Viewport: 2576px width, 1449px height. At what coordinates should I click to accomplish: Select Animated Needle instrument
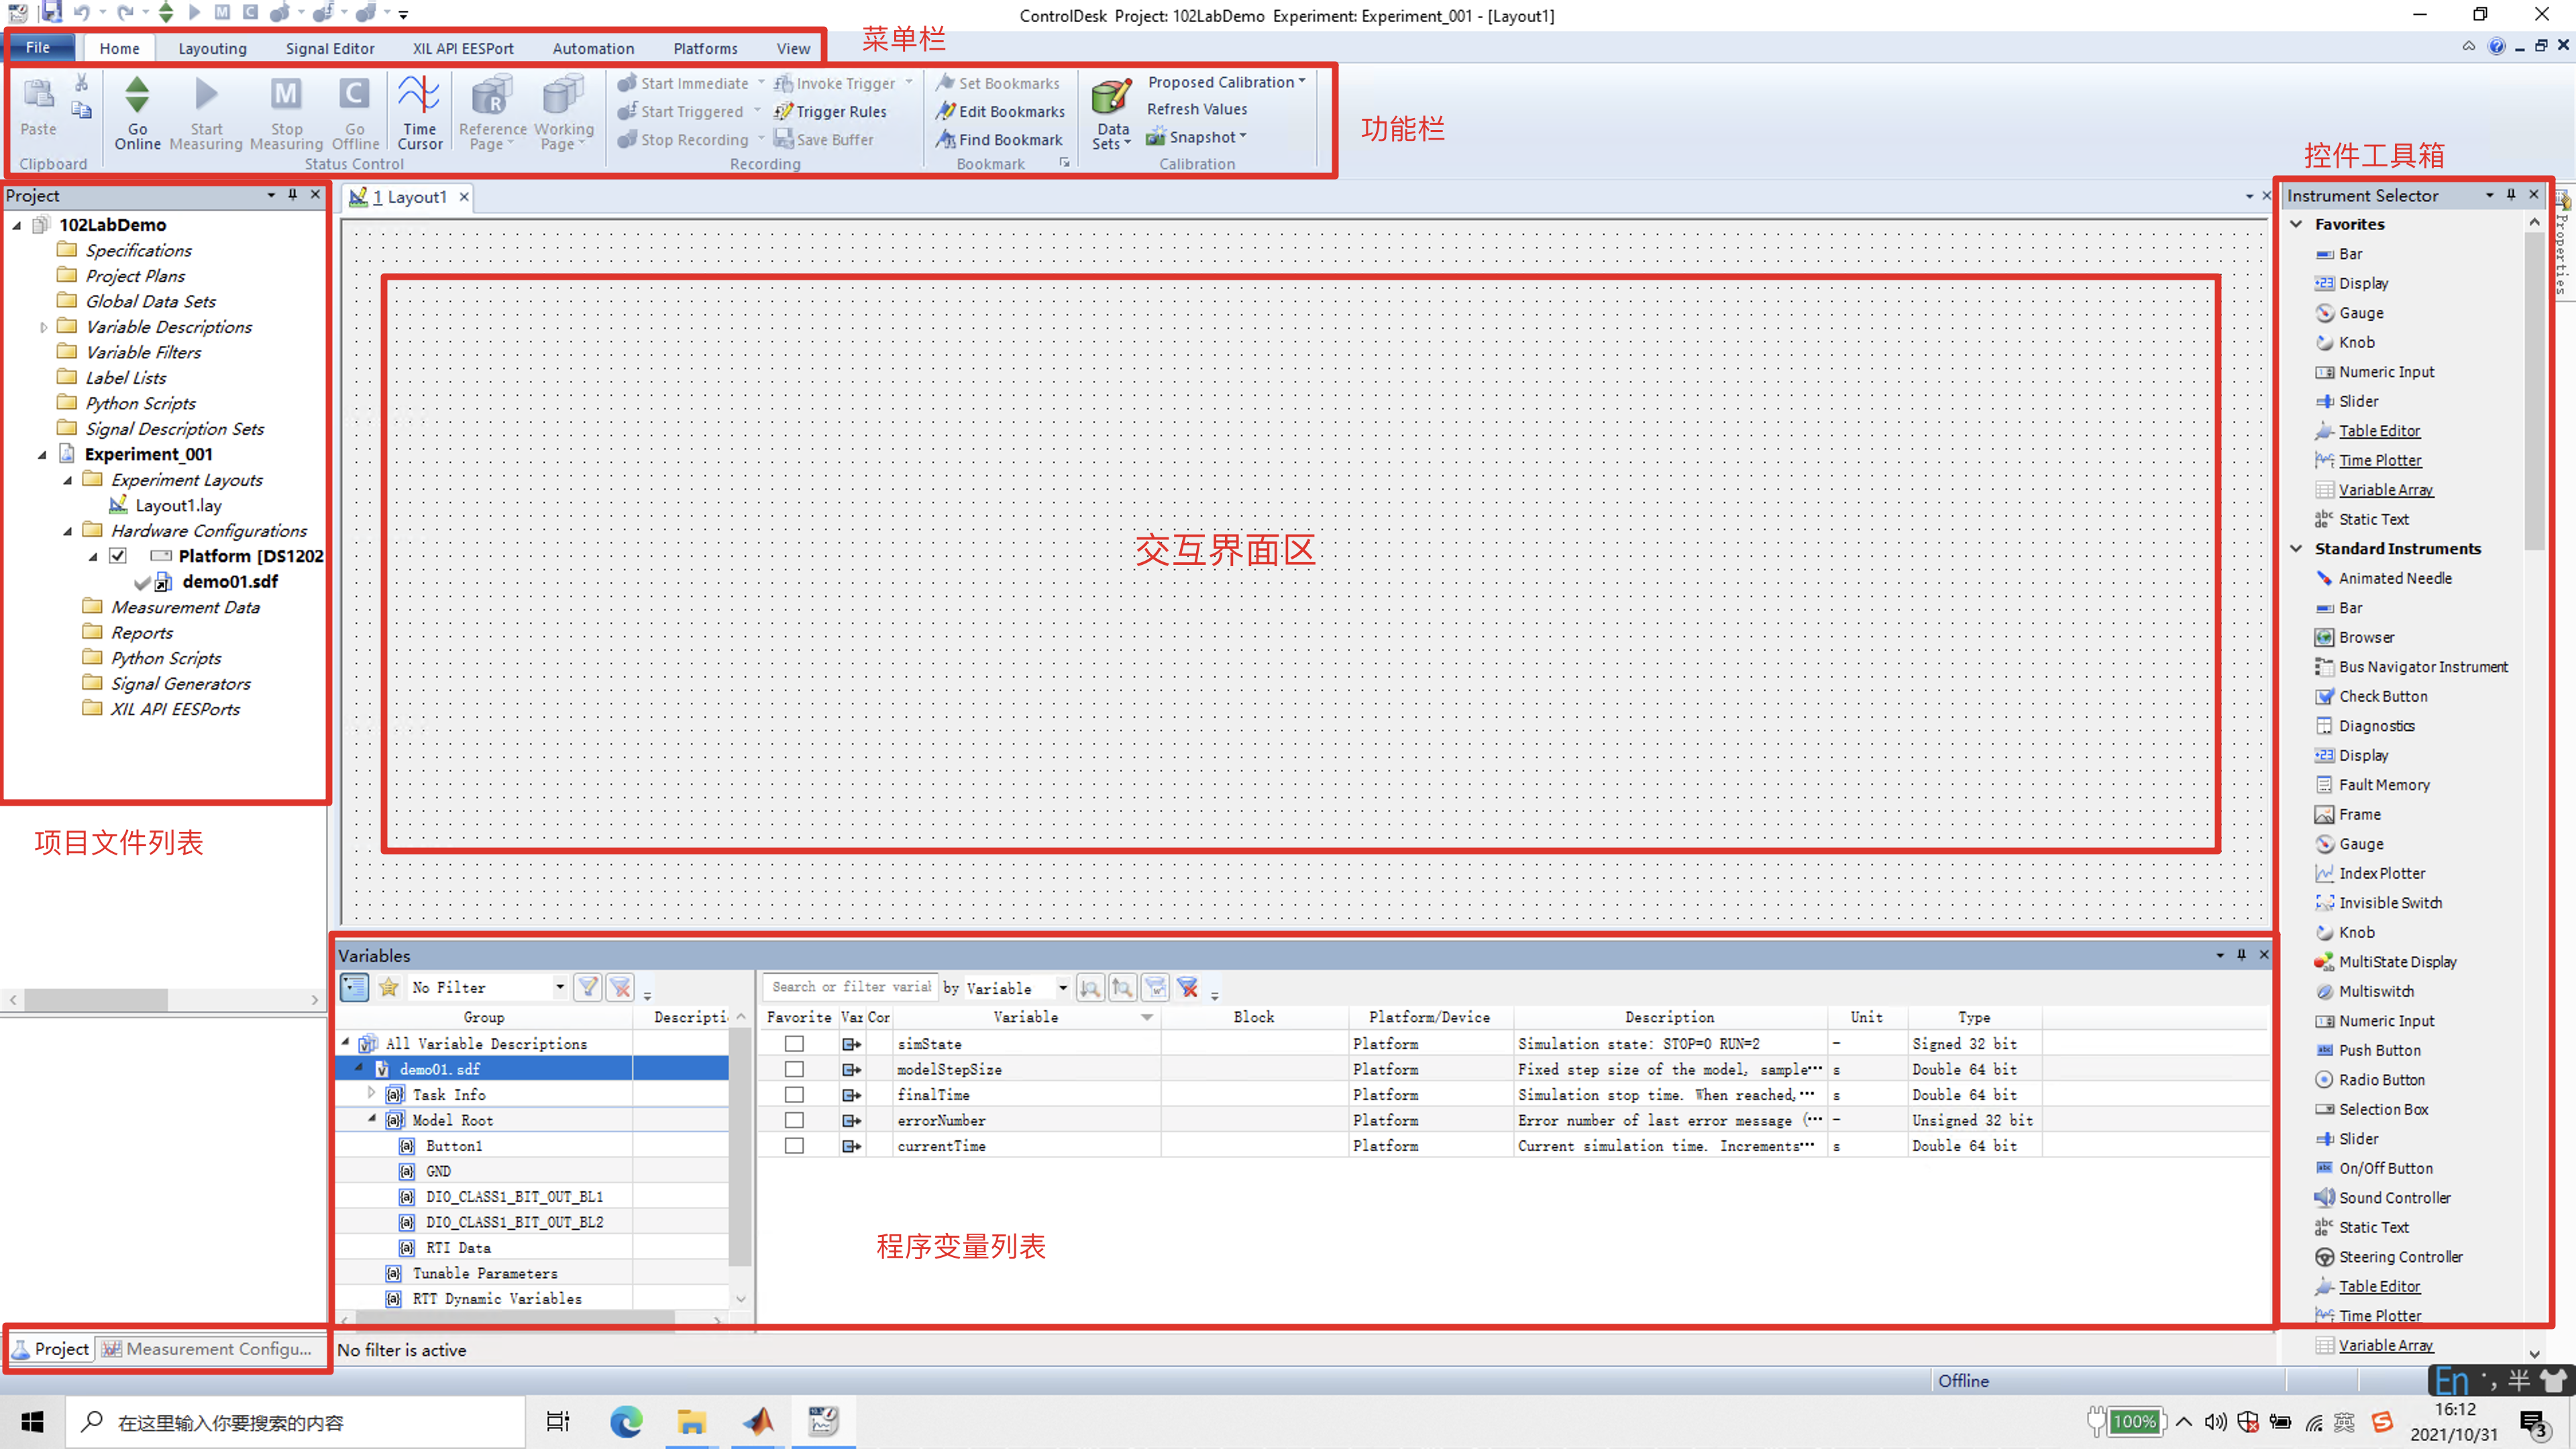pyautogui.click(x=2384, y=578)
